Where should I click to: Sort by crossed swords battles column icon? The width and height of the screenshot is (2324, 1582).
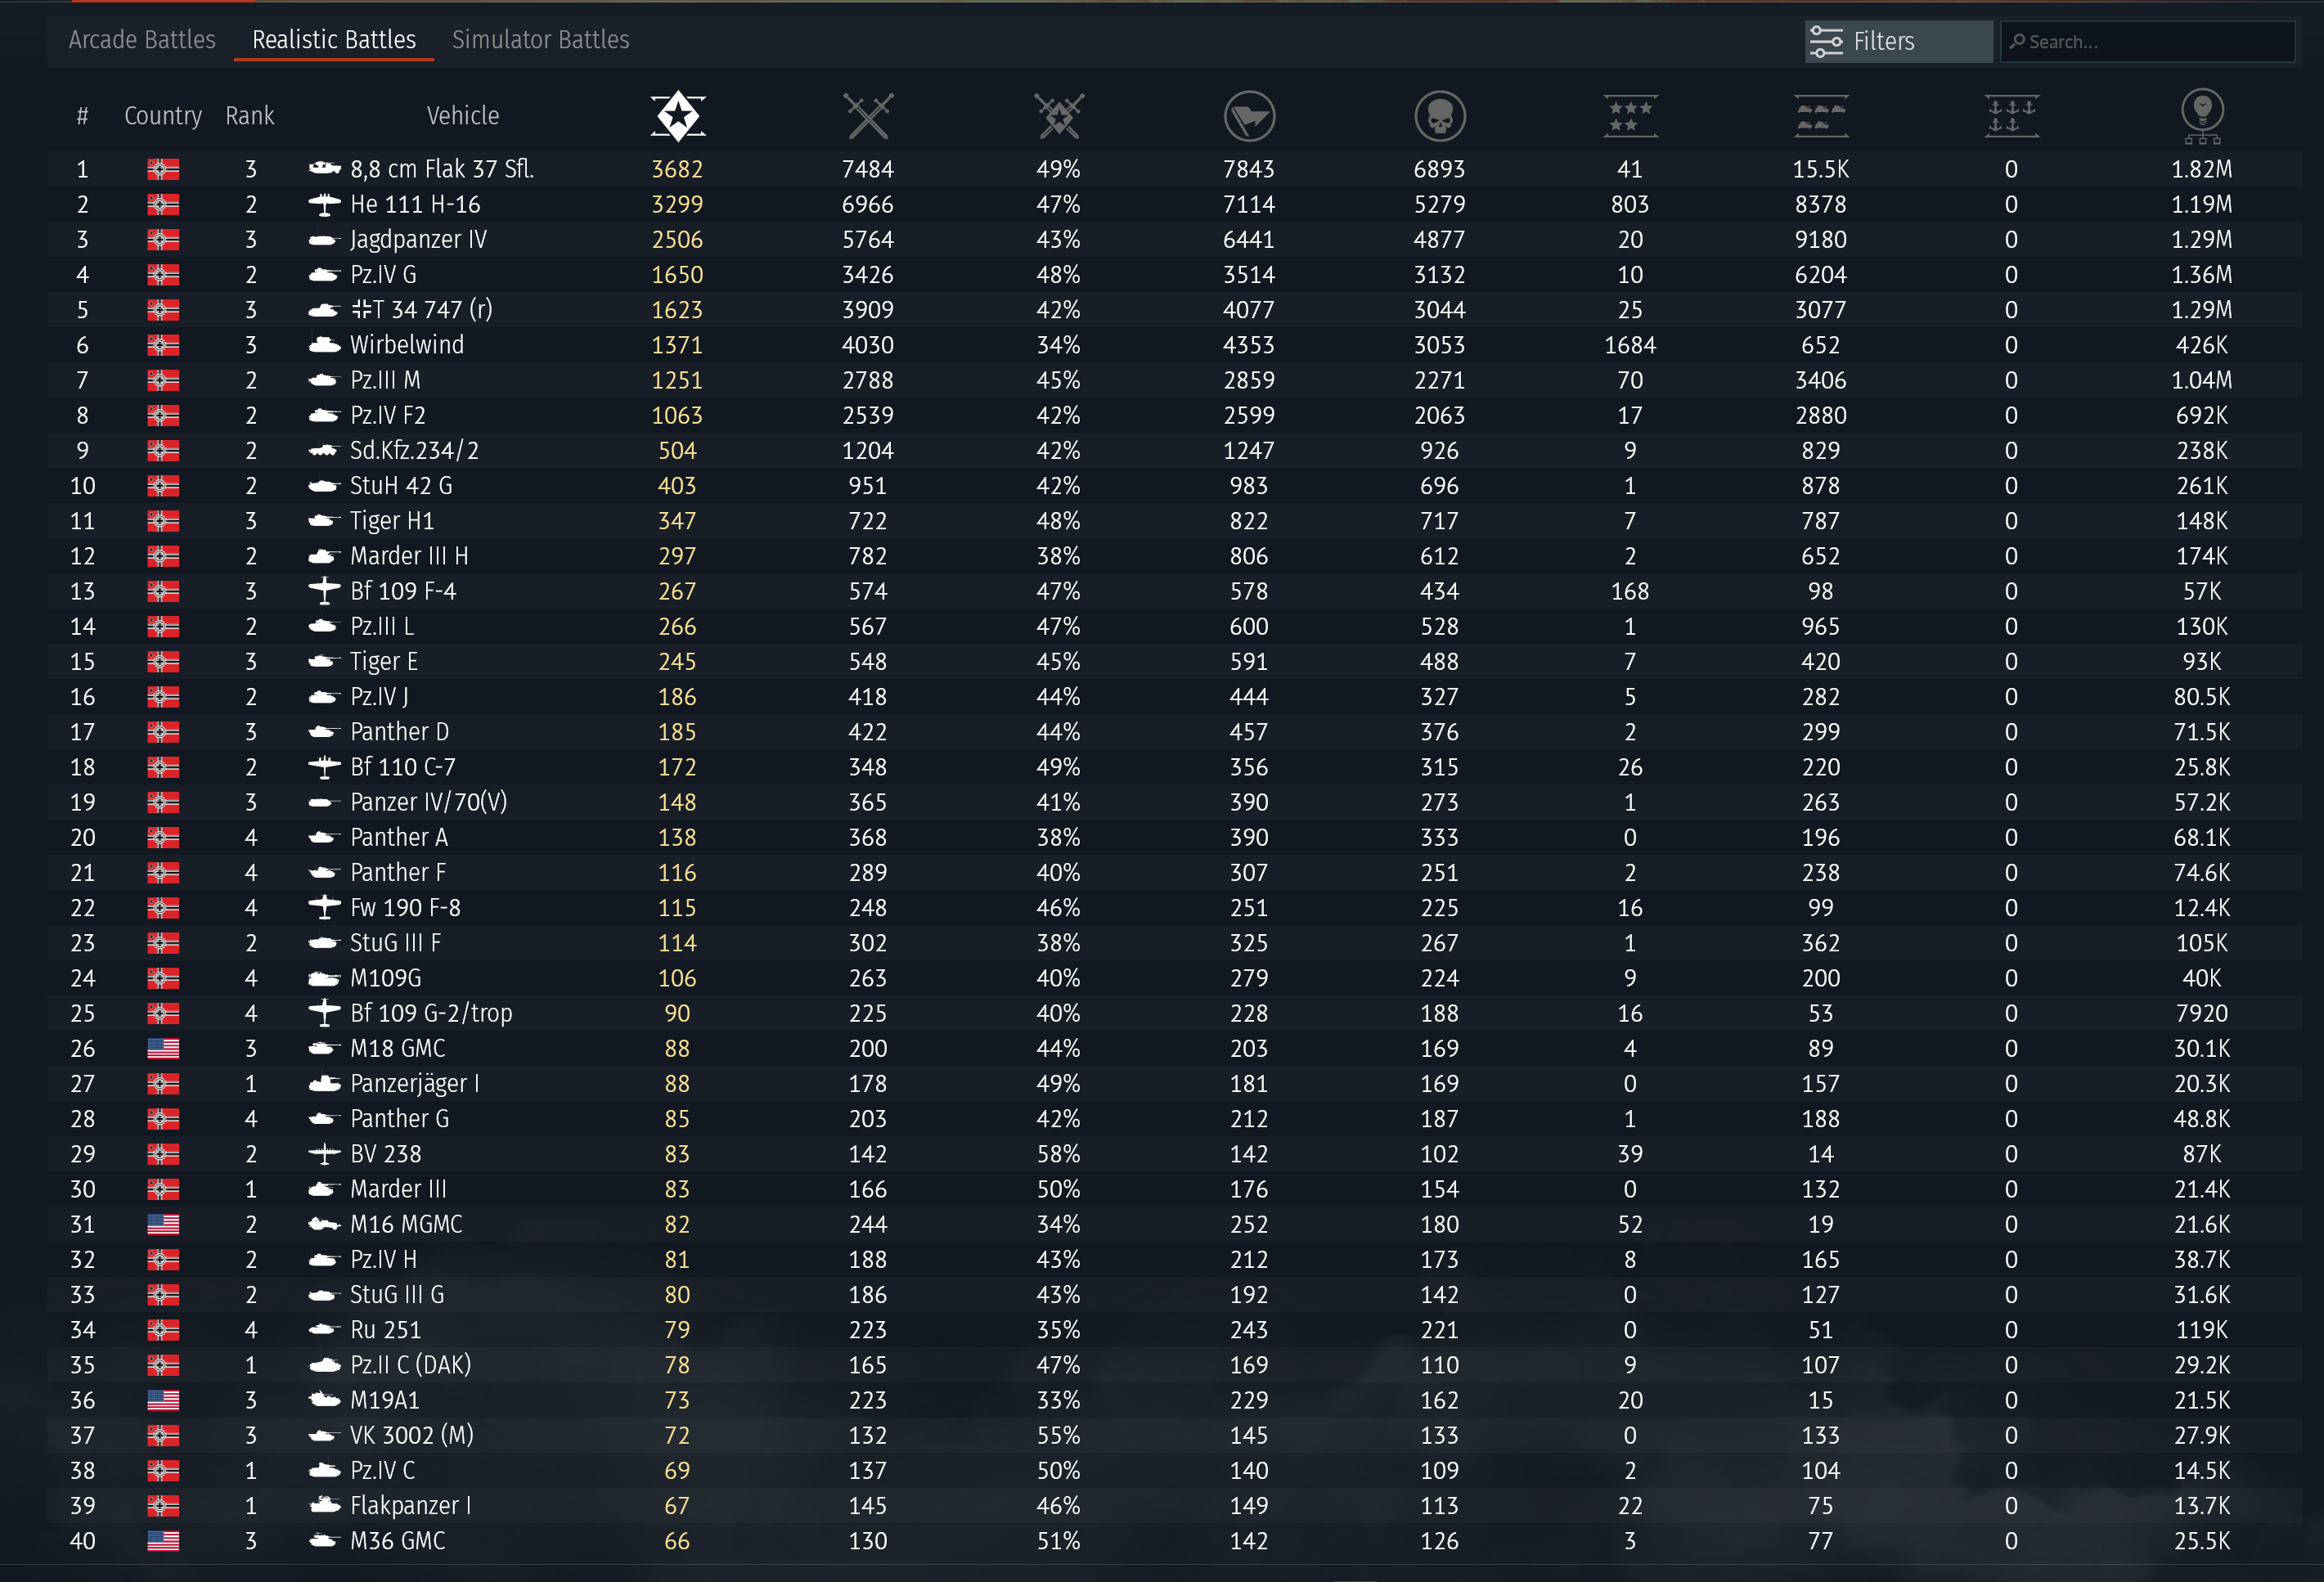point(867,116)
